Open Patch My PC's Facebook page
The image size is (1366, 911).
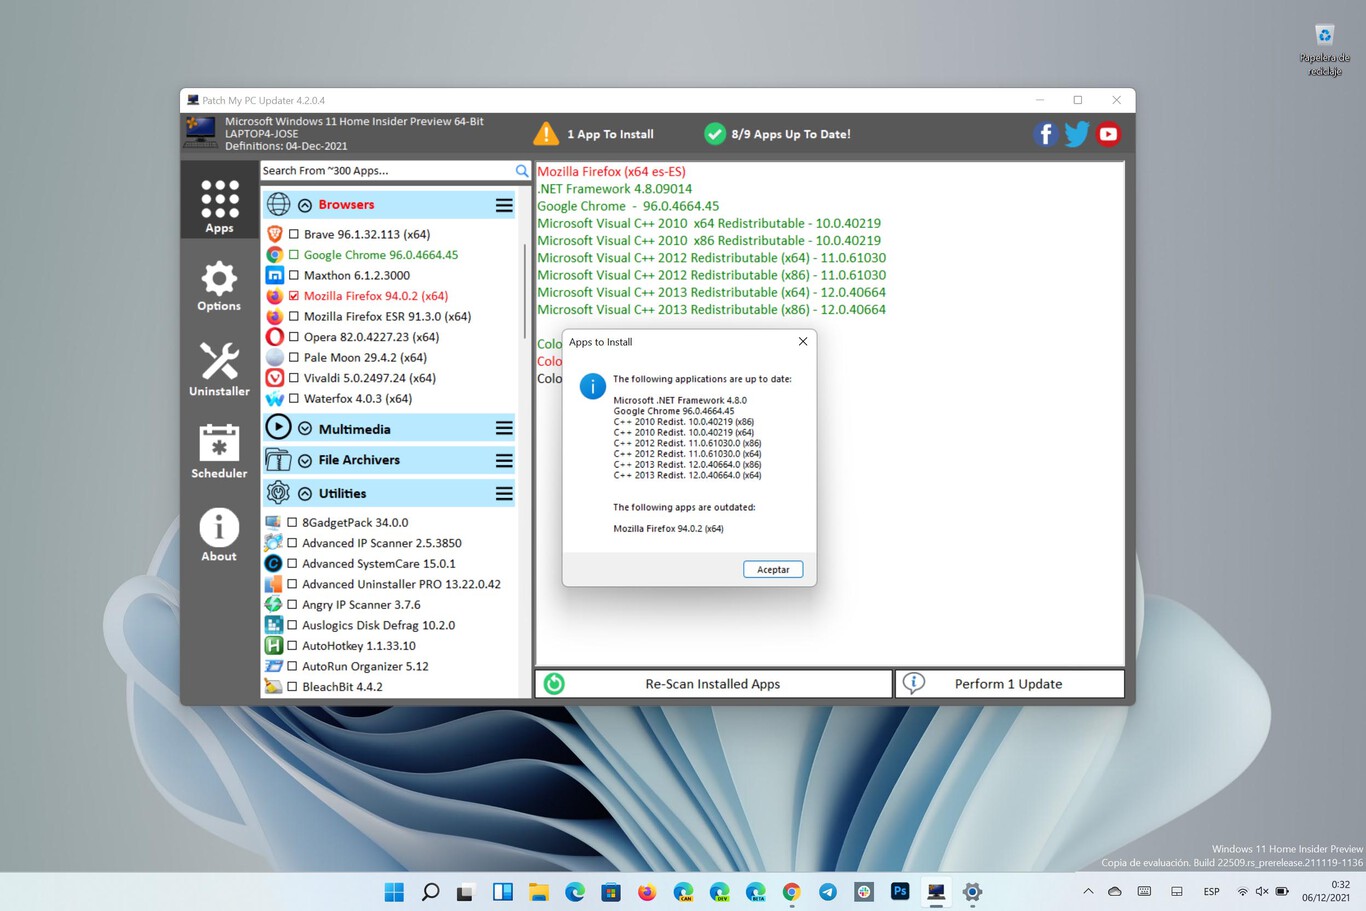click(1045, 133)
